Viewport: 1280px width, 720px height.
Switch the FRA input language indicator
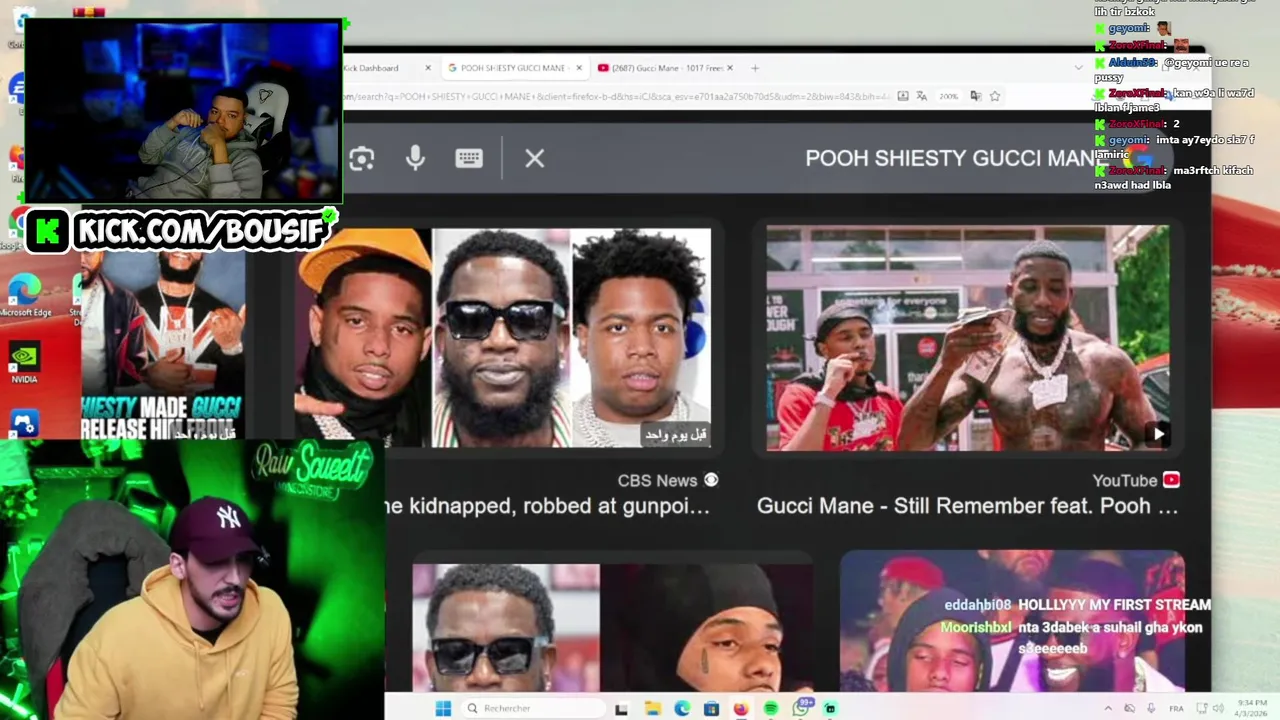click(1176, 708)
